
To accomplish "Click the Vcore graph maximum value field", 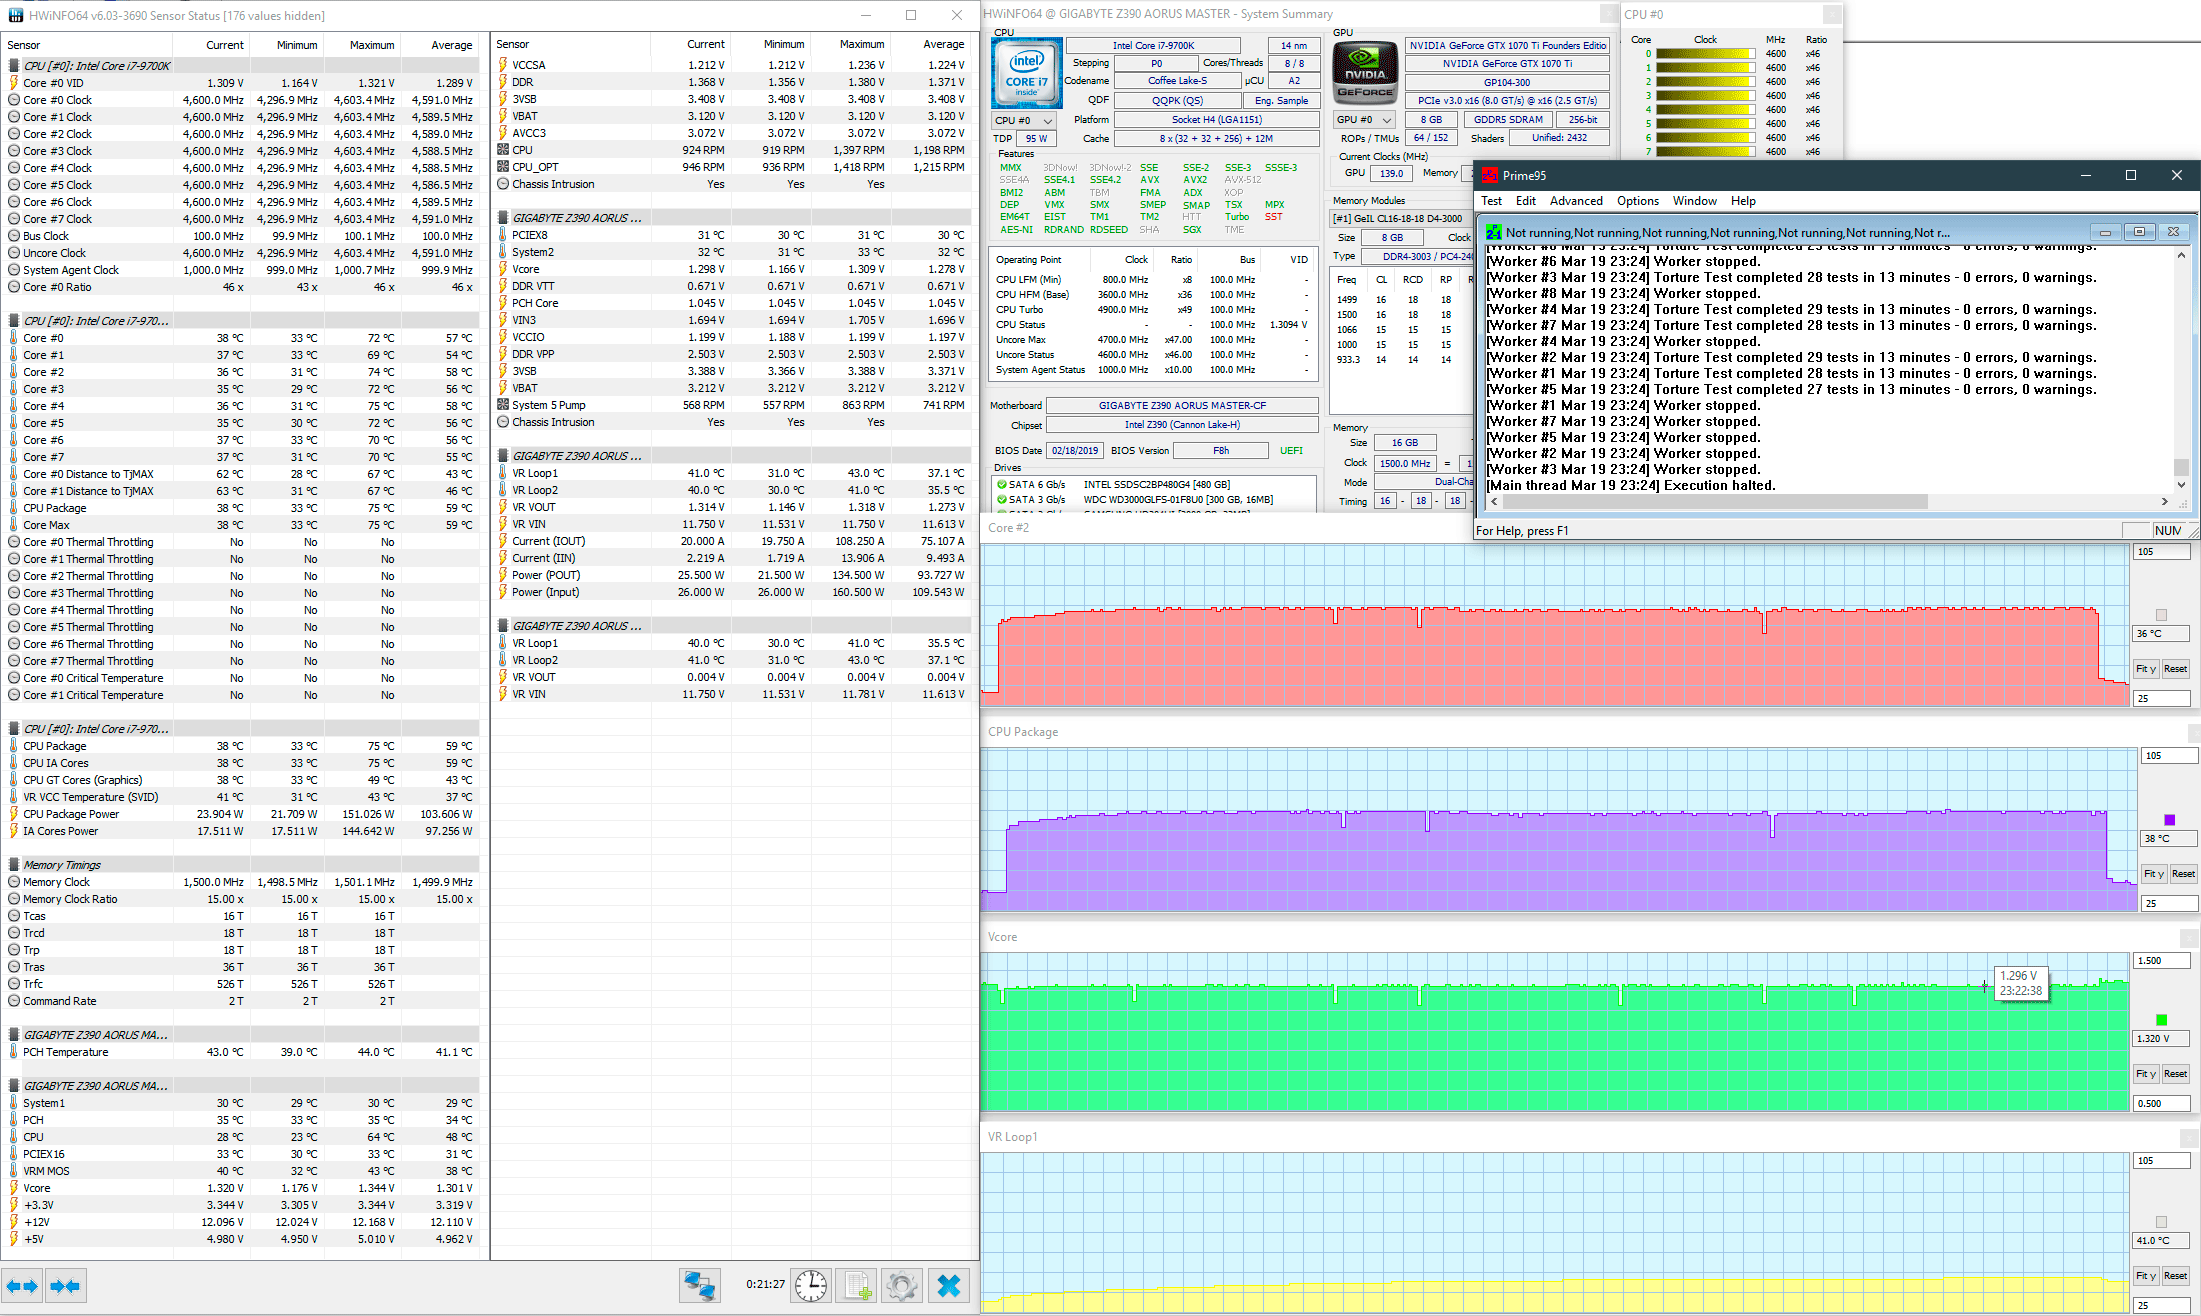I will tap(2161, 961).
